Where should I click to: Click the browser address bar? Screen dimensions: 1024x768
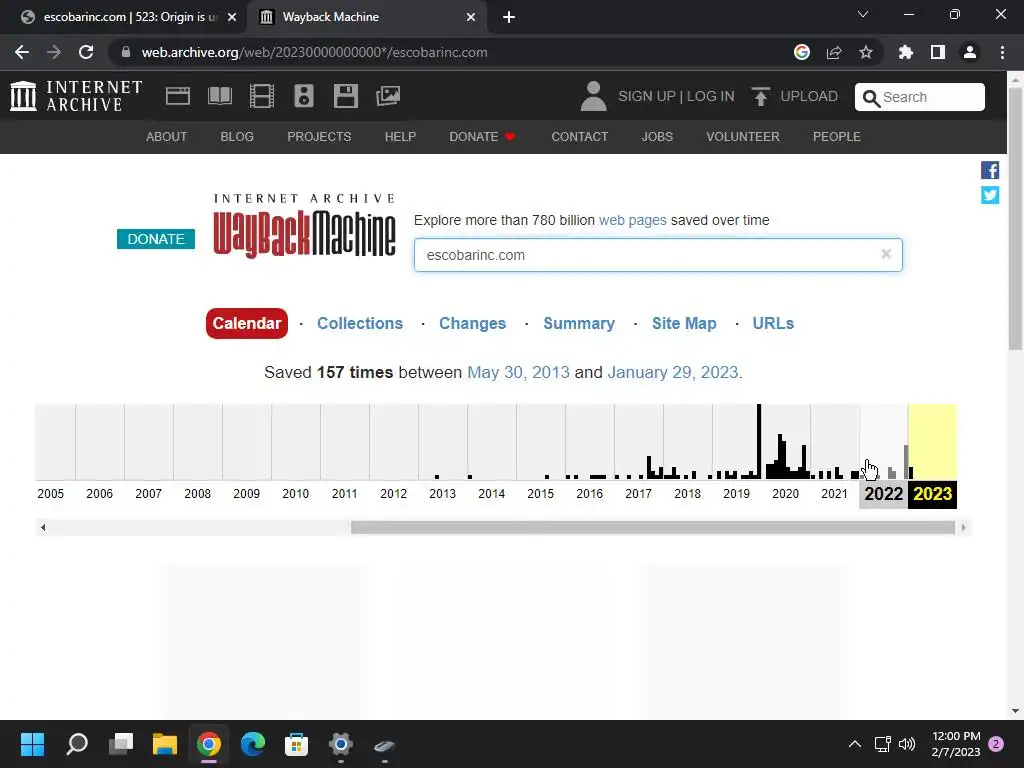[x=451, y=52]
